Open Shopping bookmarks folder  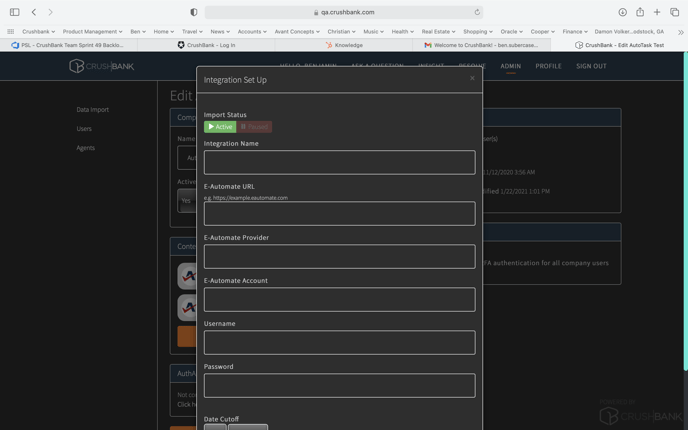point(477,32)
